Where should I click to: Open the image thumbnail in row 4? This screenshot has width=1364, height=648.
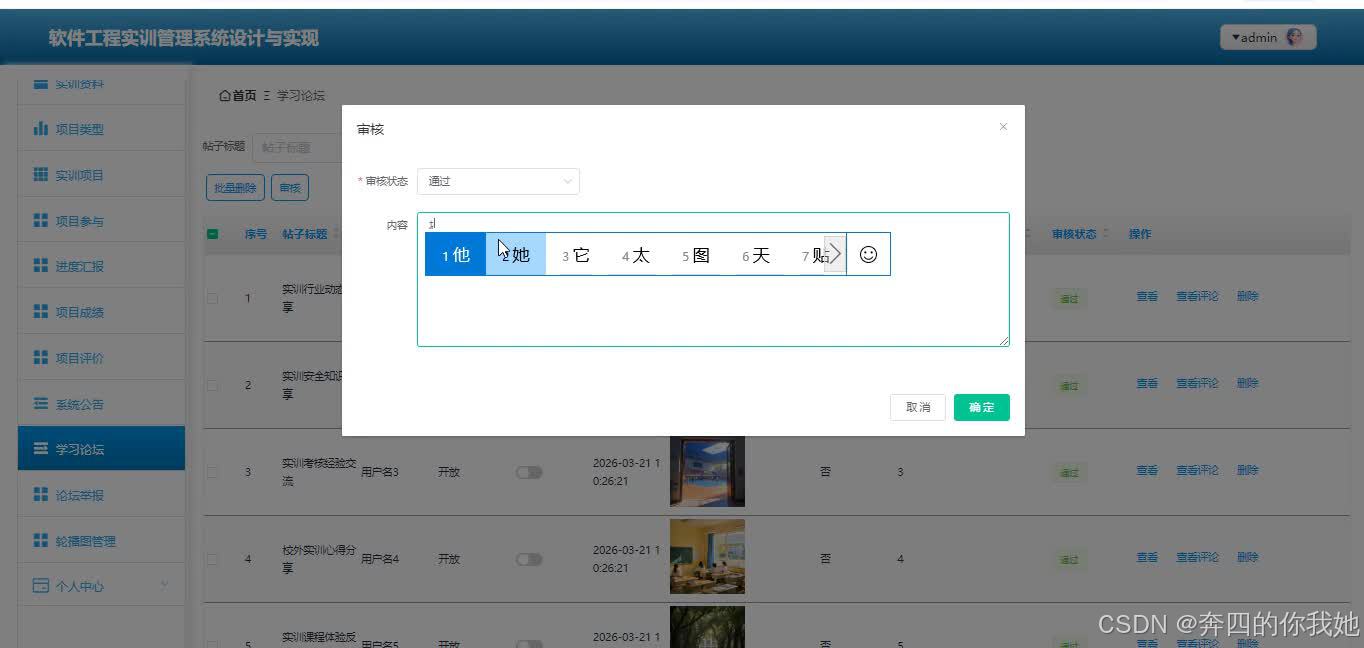point(707,558)
